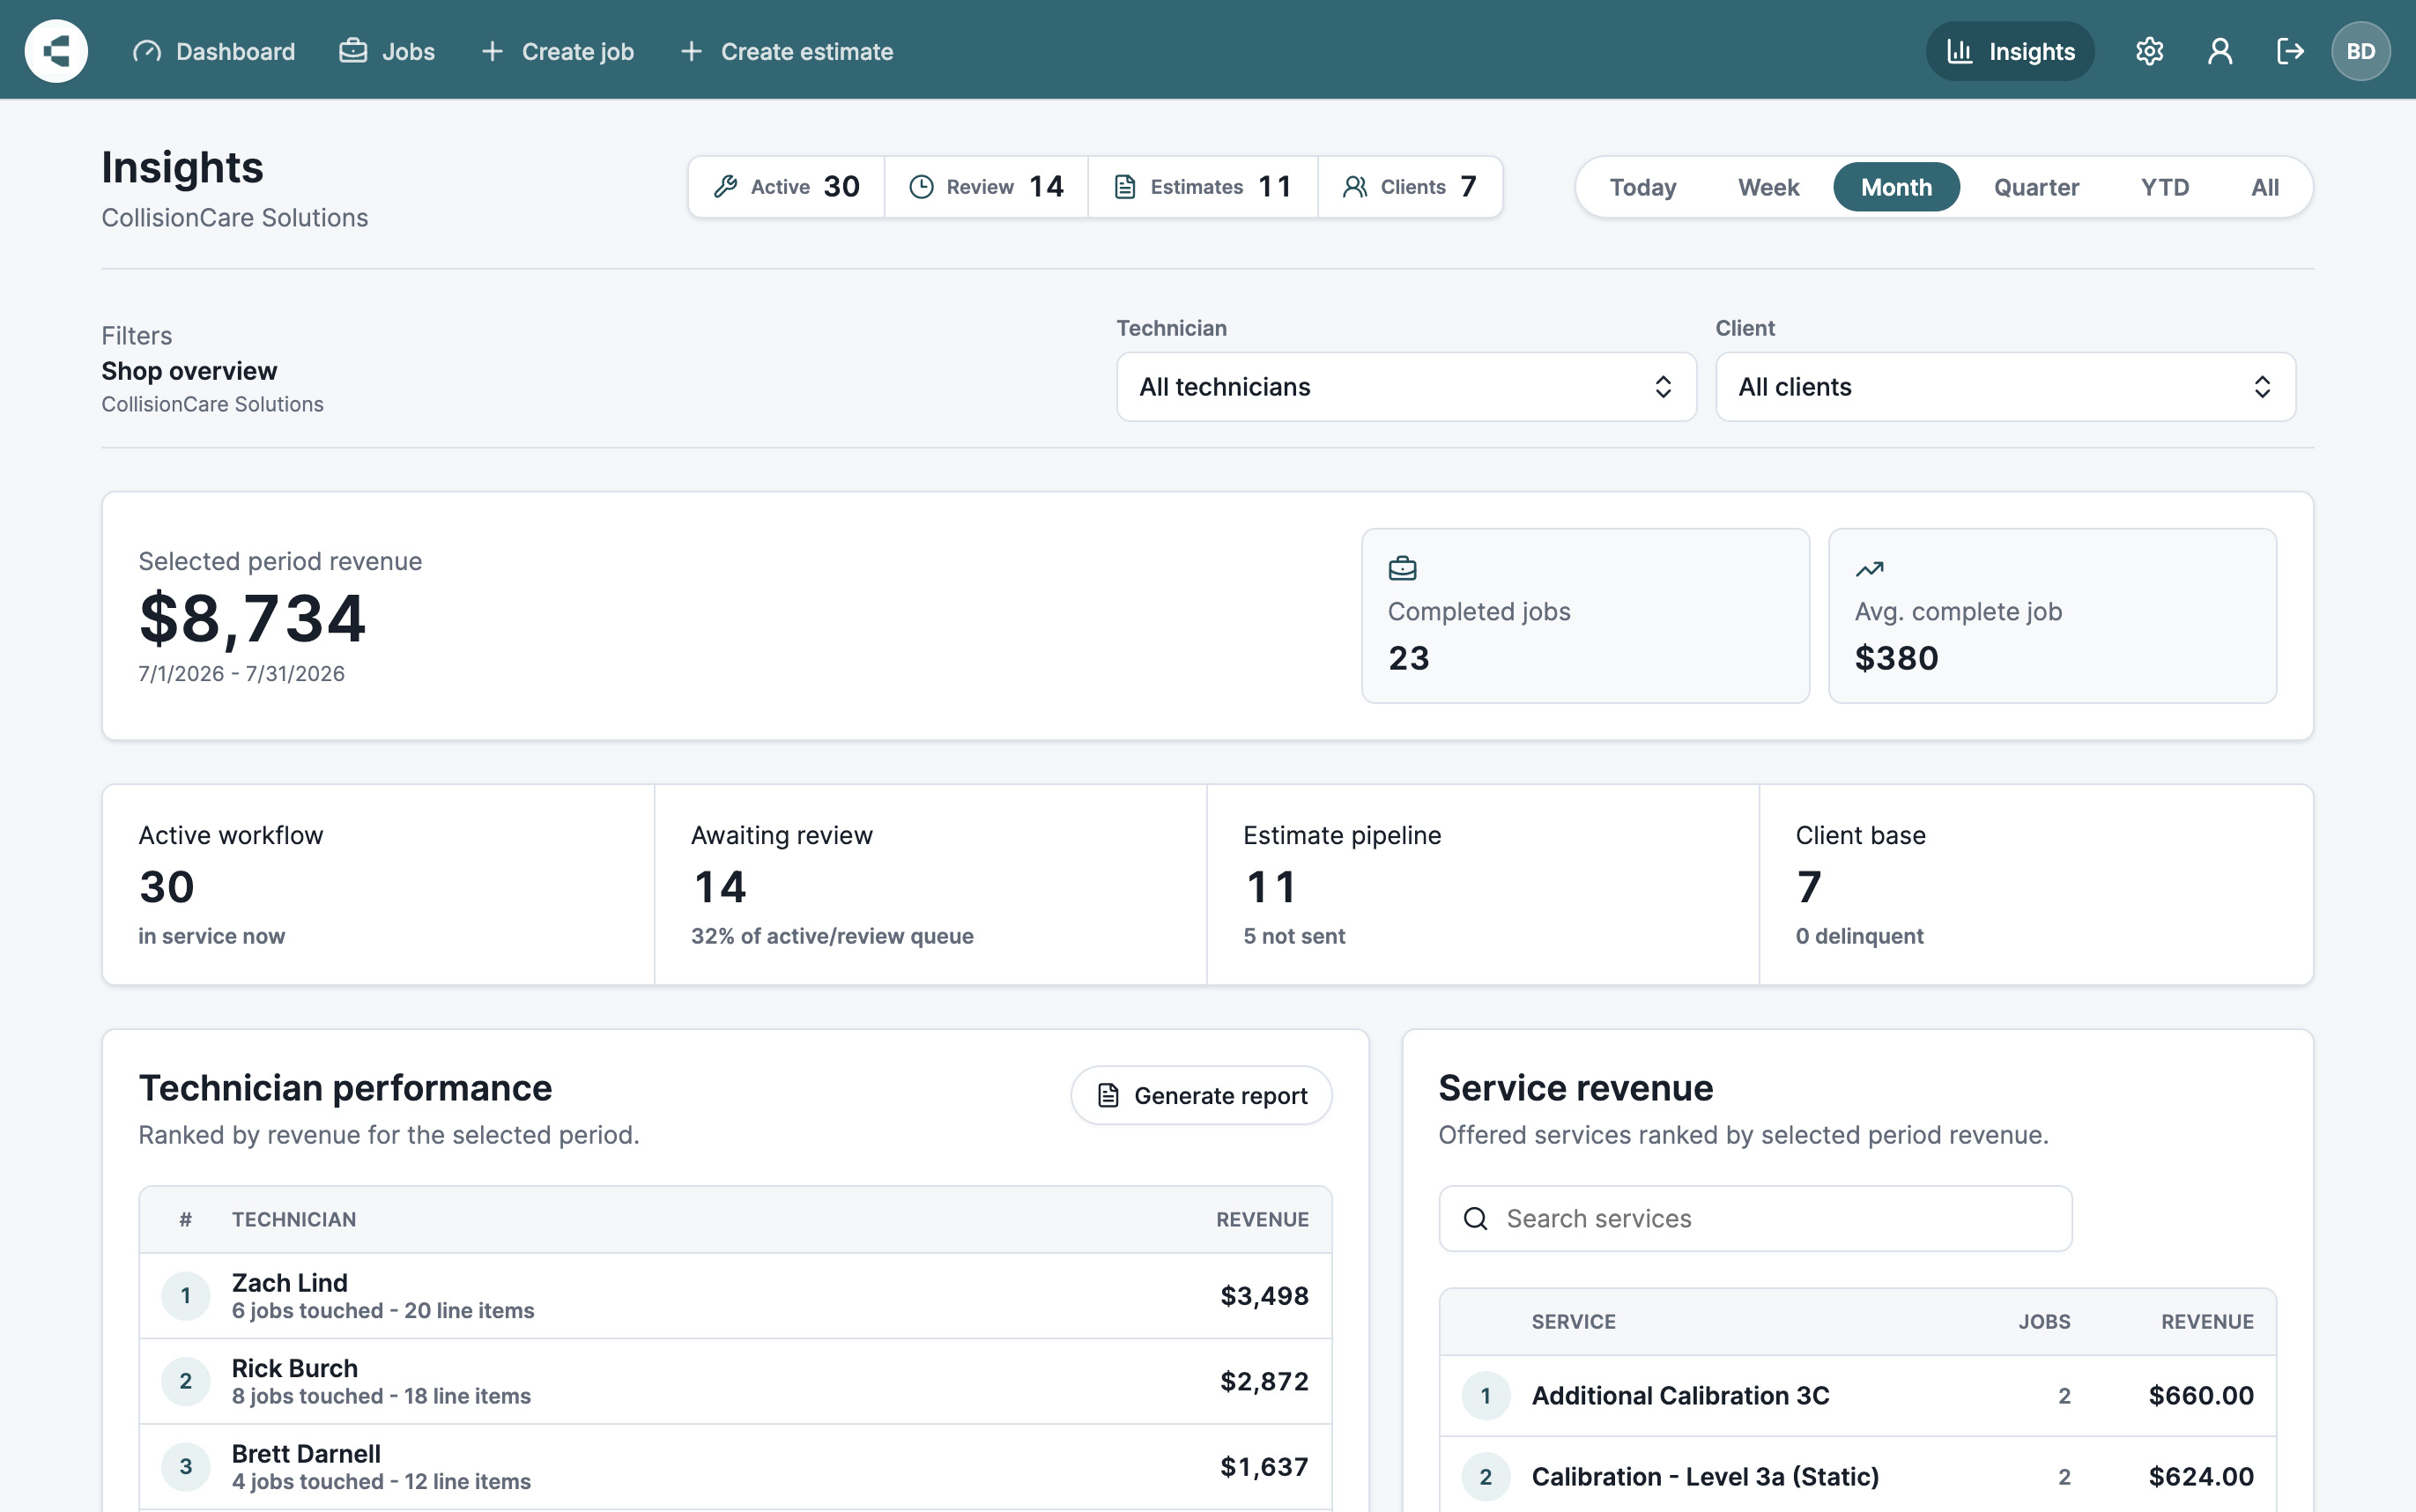Select the Today period
The height and width of the screenshot is (1512, 2416).
click(1643, 187)
